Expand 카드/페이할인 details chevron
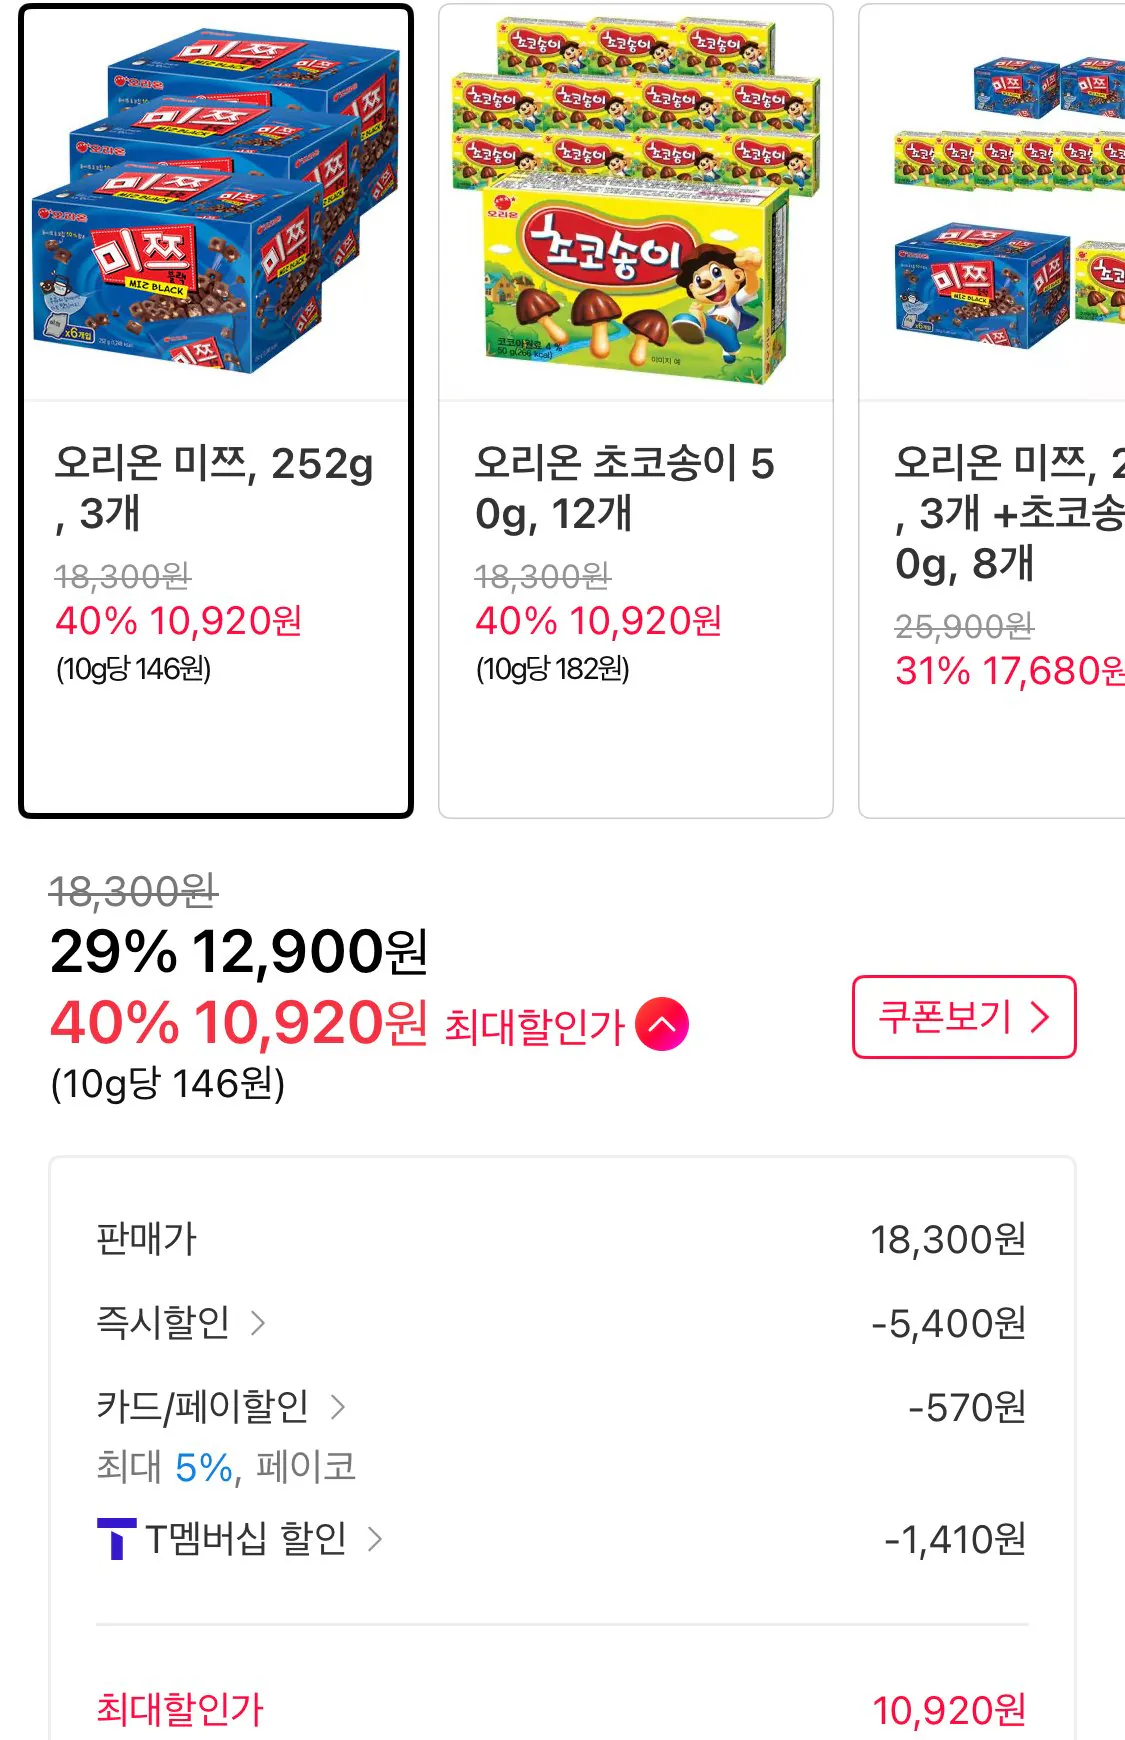This screenshot has width=1125, height=1740. pos(338,1407)
